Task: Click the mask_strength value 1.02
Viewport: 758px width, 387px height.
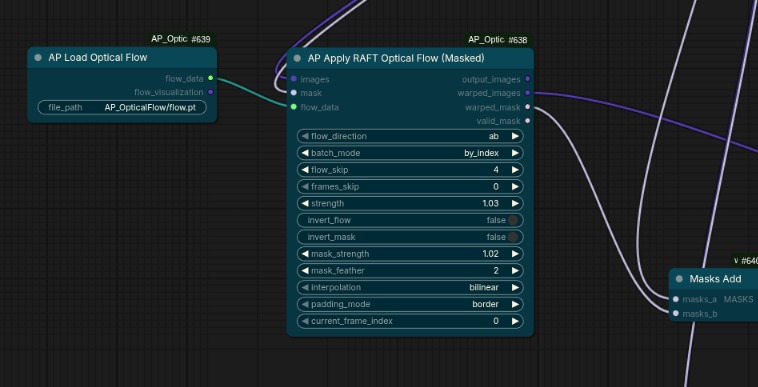Action: 490,254
